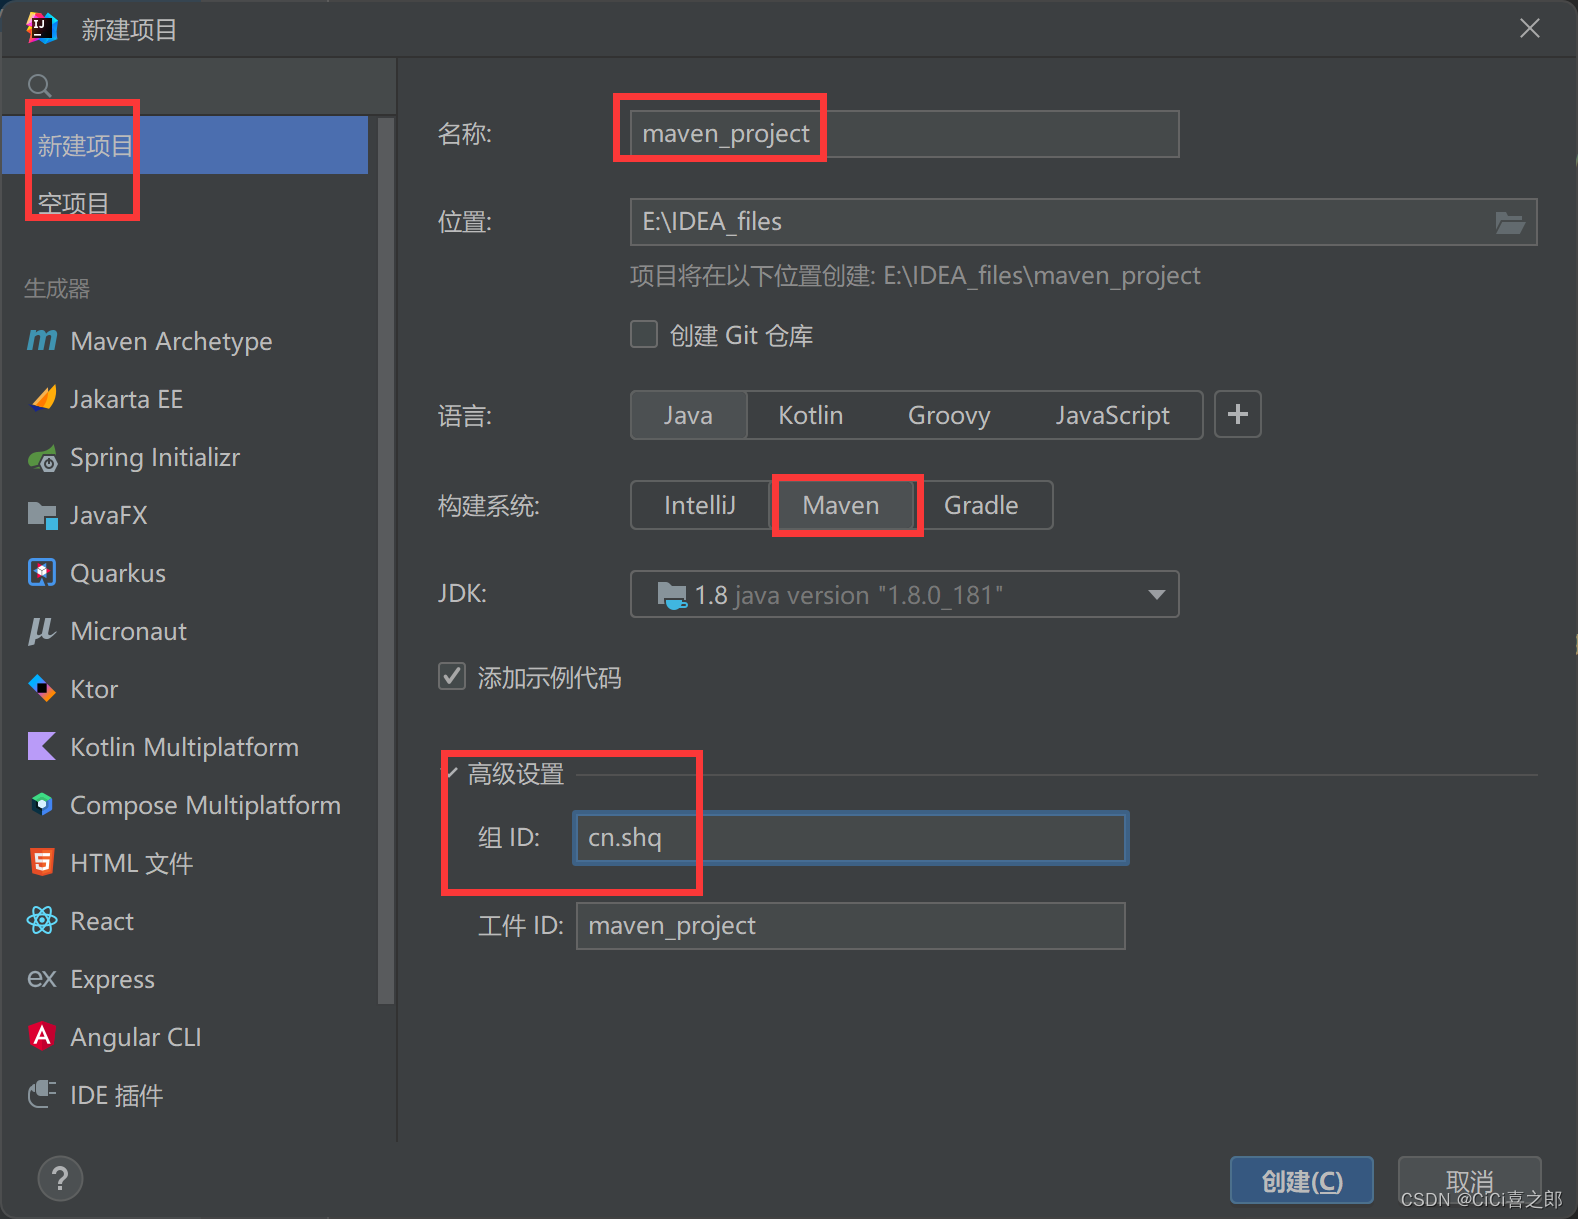Viewport: 1578px width, 1219px height.
Task: Set build system to Gradle
Action: [981, 505]
